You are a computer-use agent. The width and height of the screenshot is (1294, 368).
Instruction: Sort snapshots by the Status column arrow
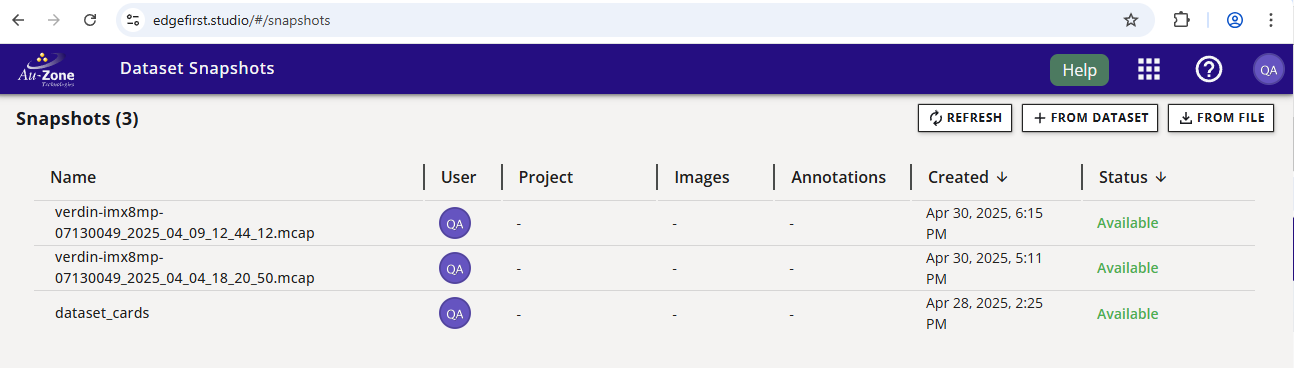(x=1161, y=177)
